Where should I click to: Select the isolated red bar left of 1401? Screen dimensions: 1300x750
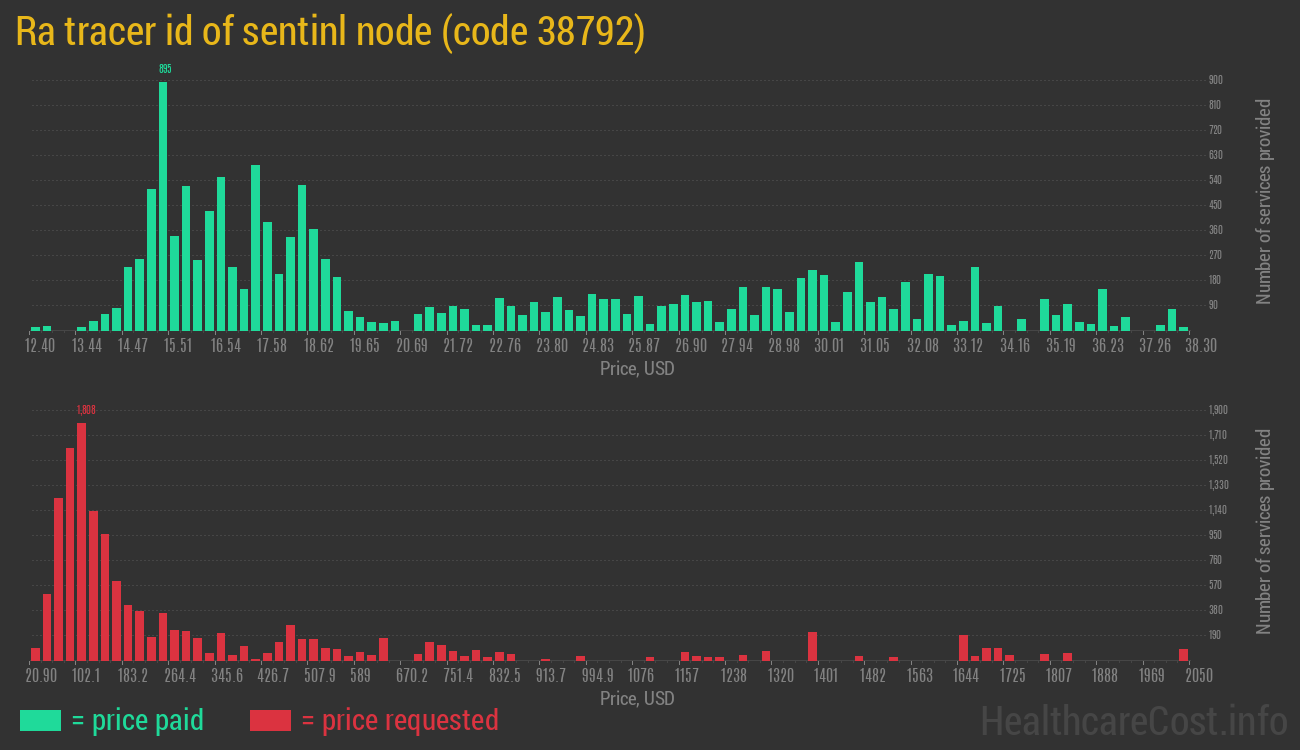point(813,646)
